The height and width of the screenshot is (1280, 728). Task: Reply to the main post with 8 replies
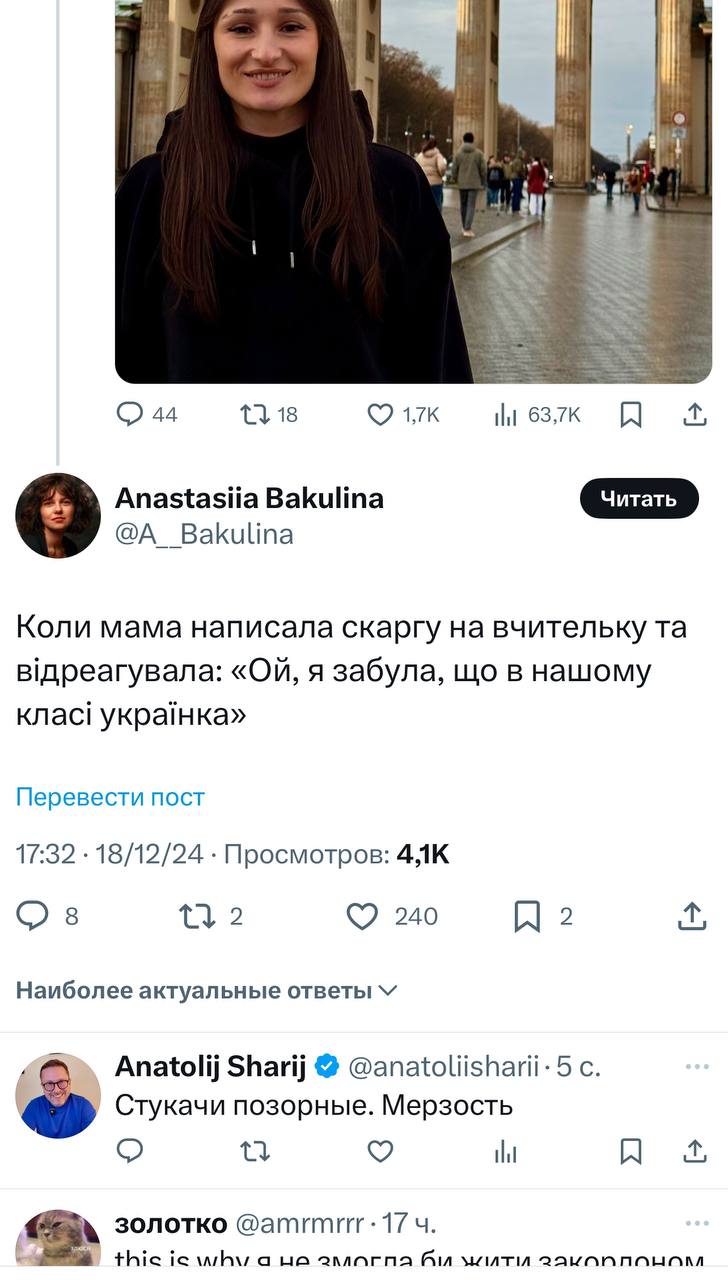[34, 916]
